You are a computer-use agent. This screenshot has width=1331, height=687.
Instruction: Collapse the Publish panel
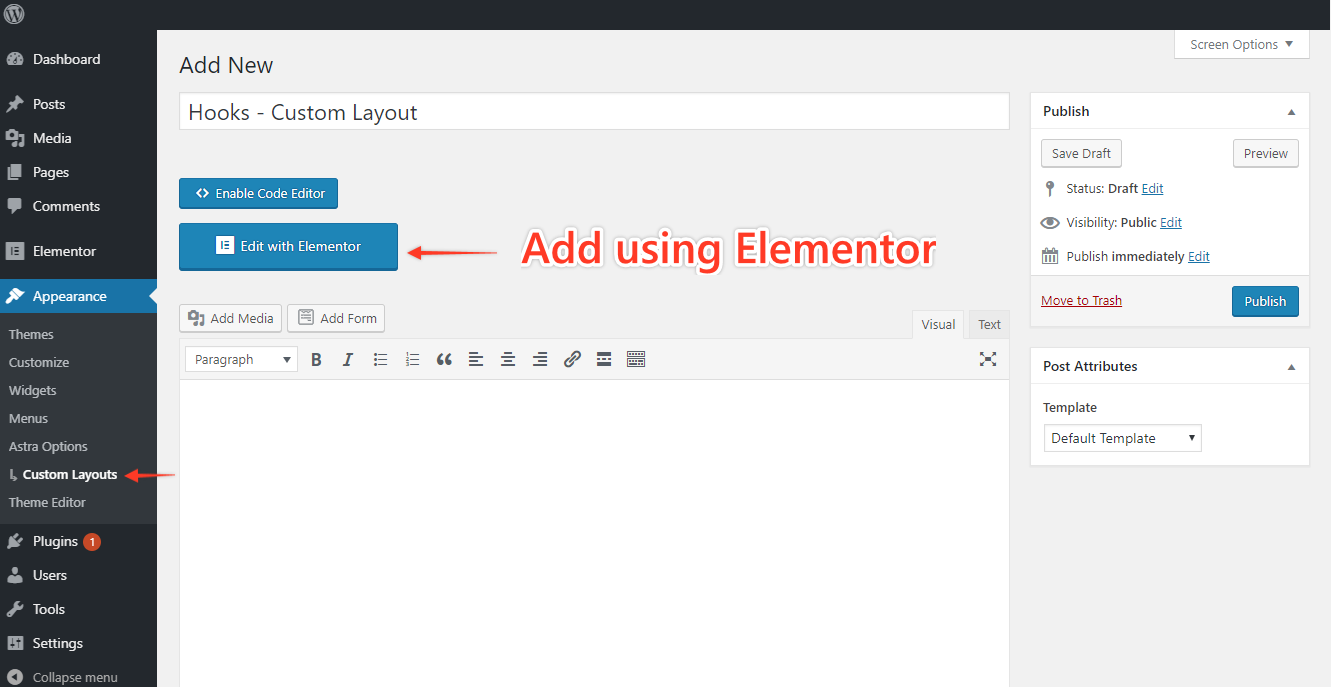click(x=1291, y=112)
